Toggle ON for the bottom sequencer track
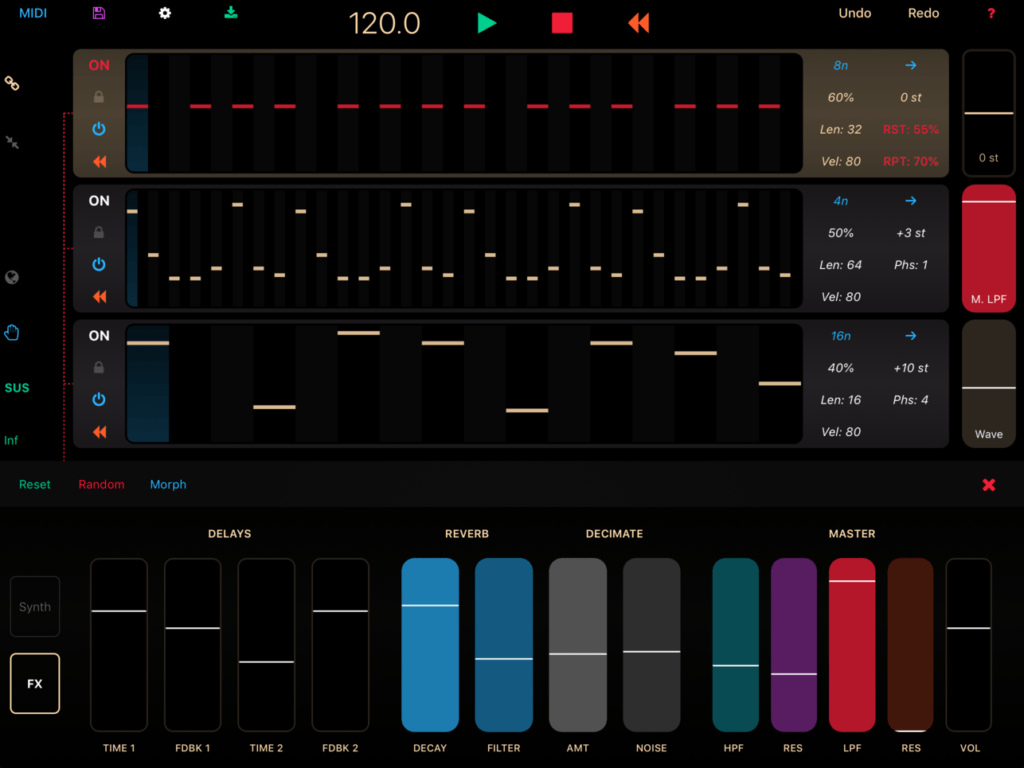 pos(99,335)
